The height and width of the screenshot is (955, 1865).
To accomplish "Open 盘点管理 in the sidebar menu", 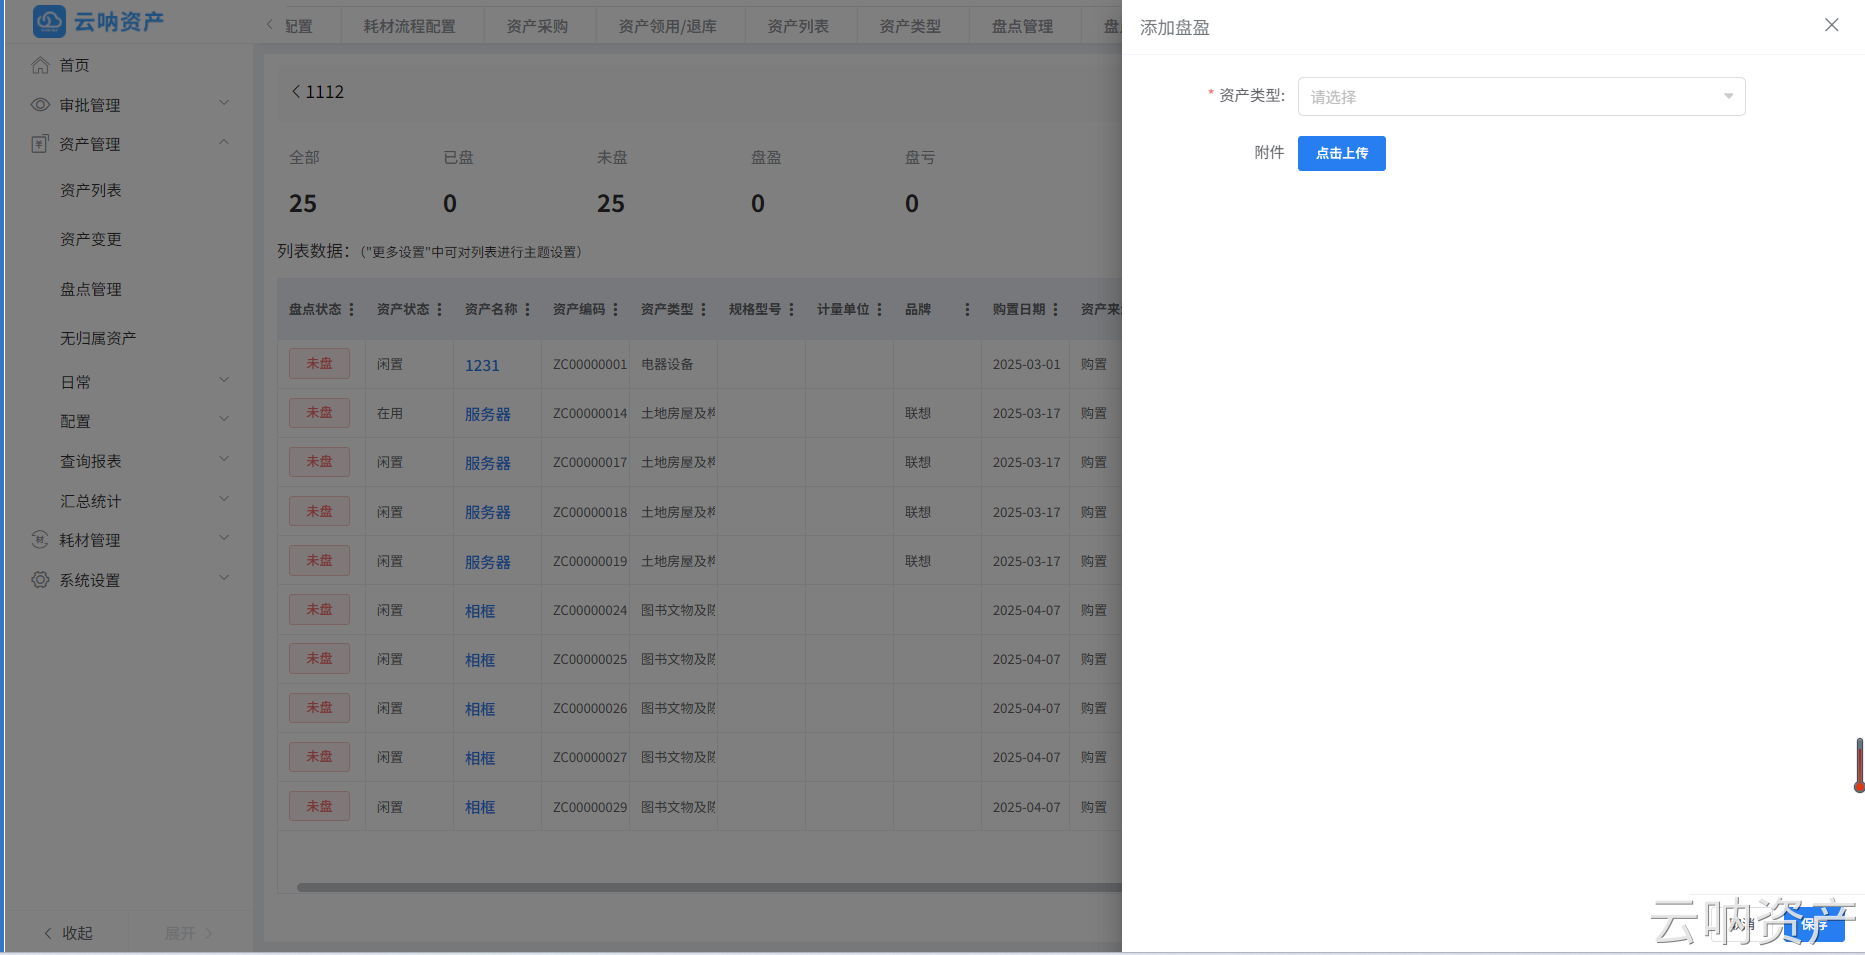I will pyautogui.click(x=91, y=289).
